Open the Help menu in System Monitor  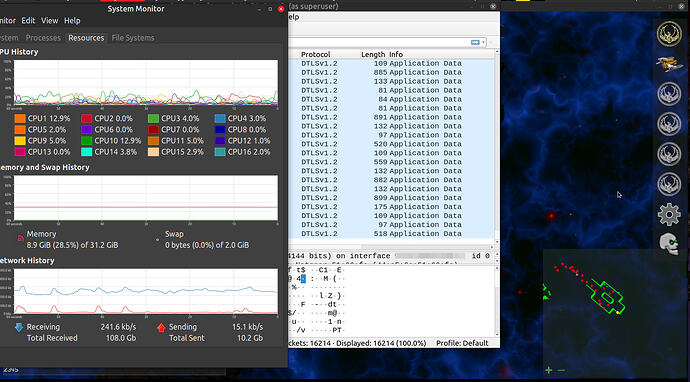click(x=72, y=21)
